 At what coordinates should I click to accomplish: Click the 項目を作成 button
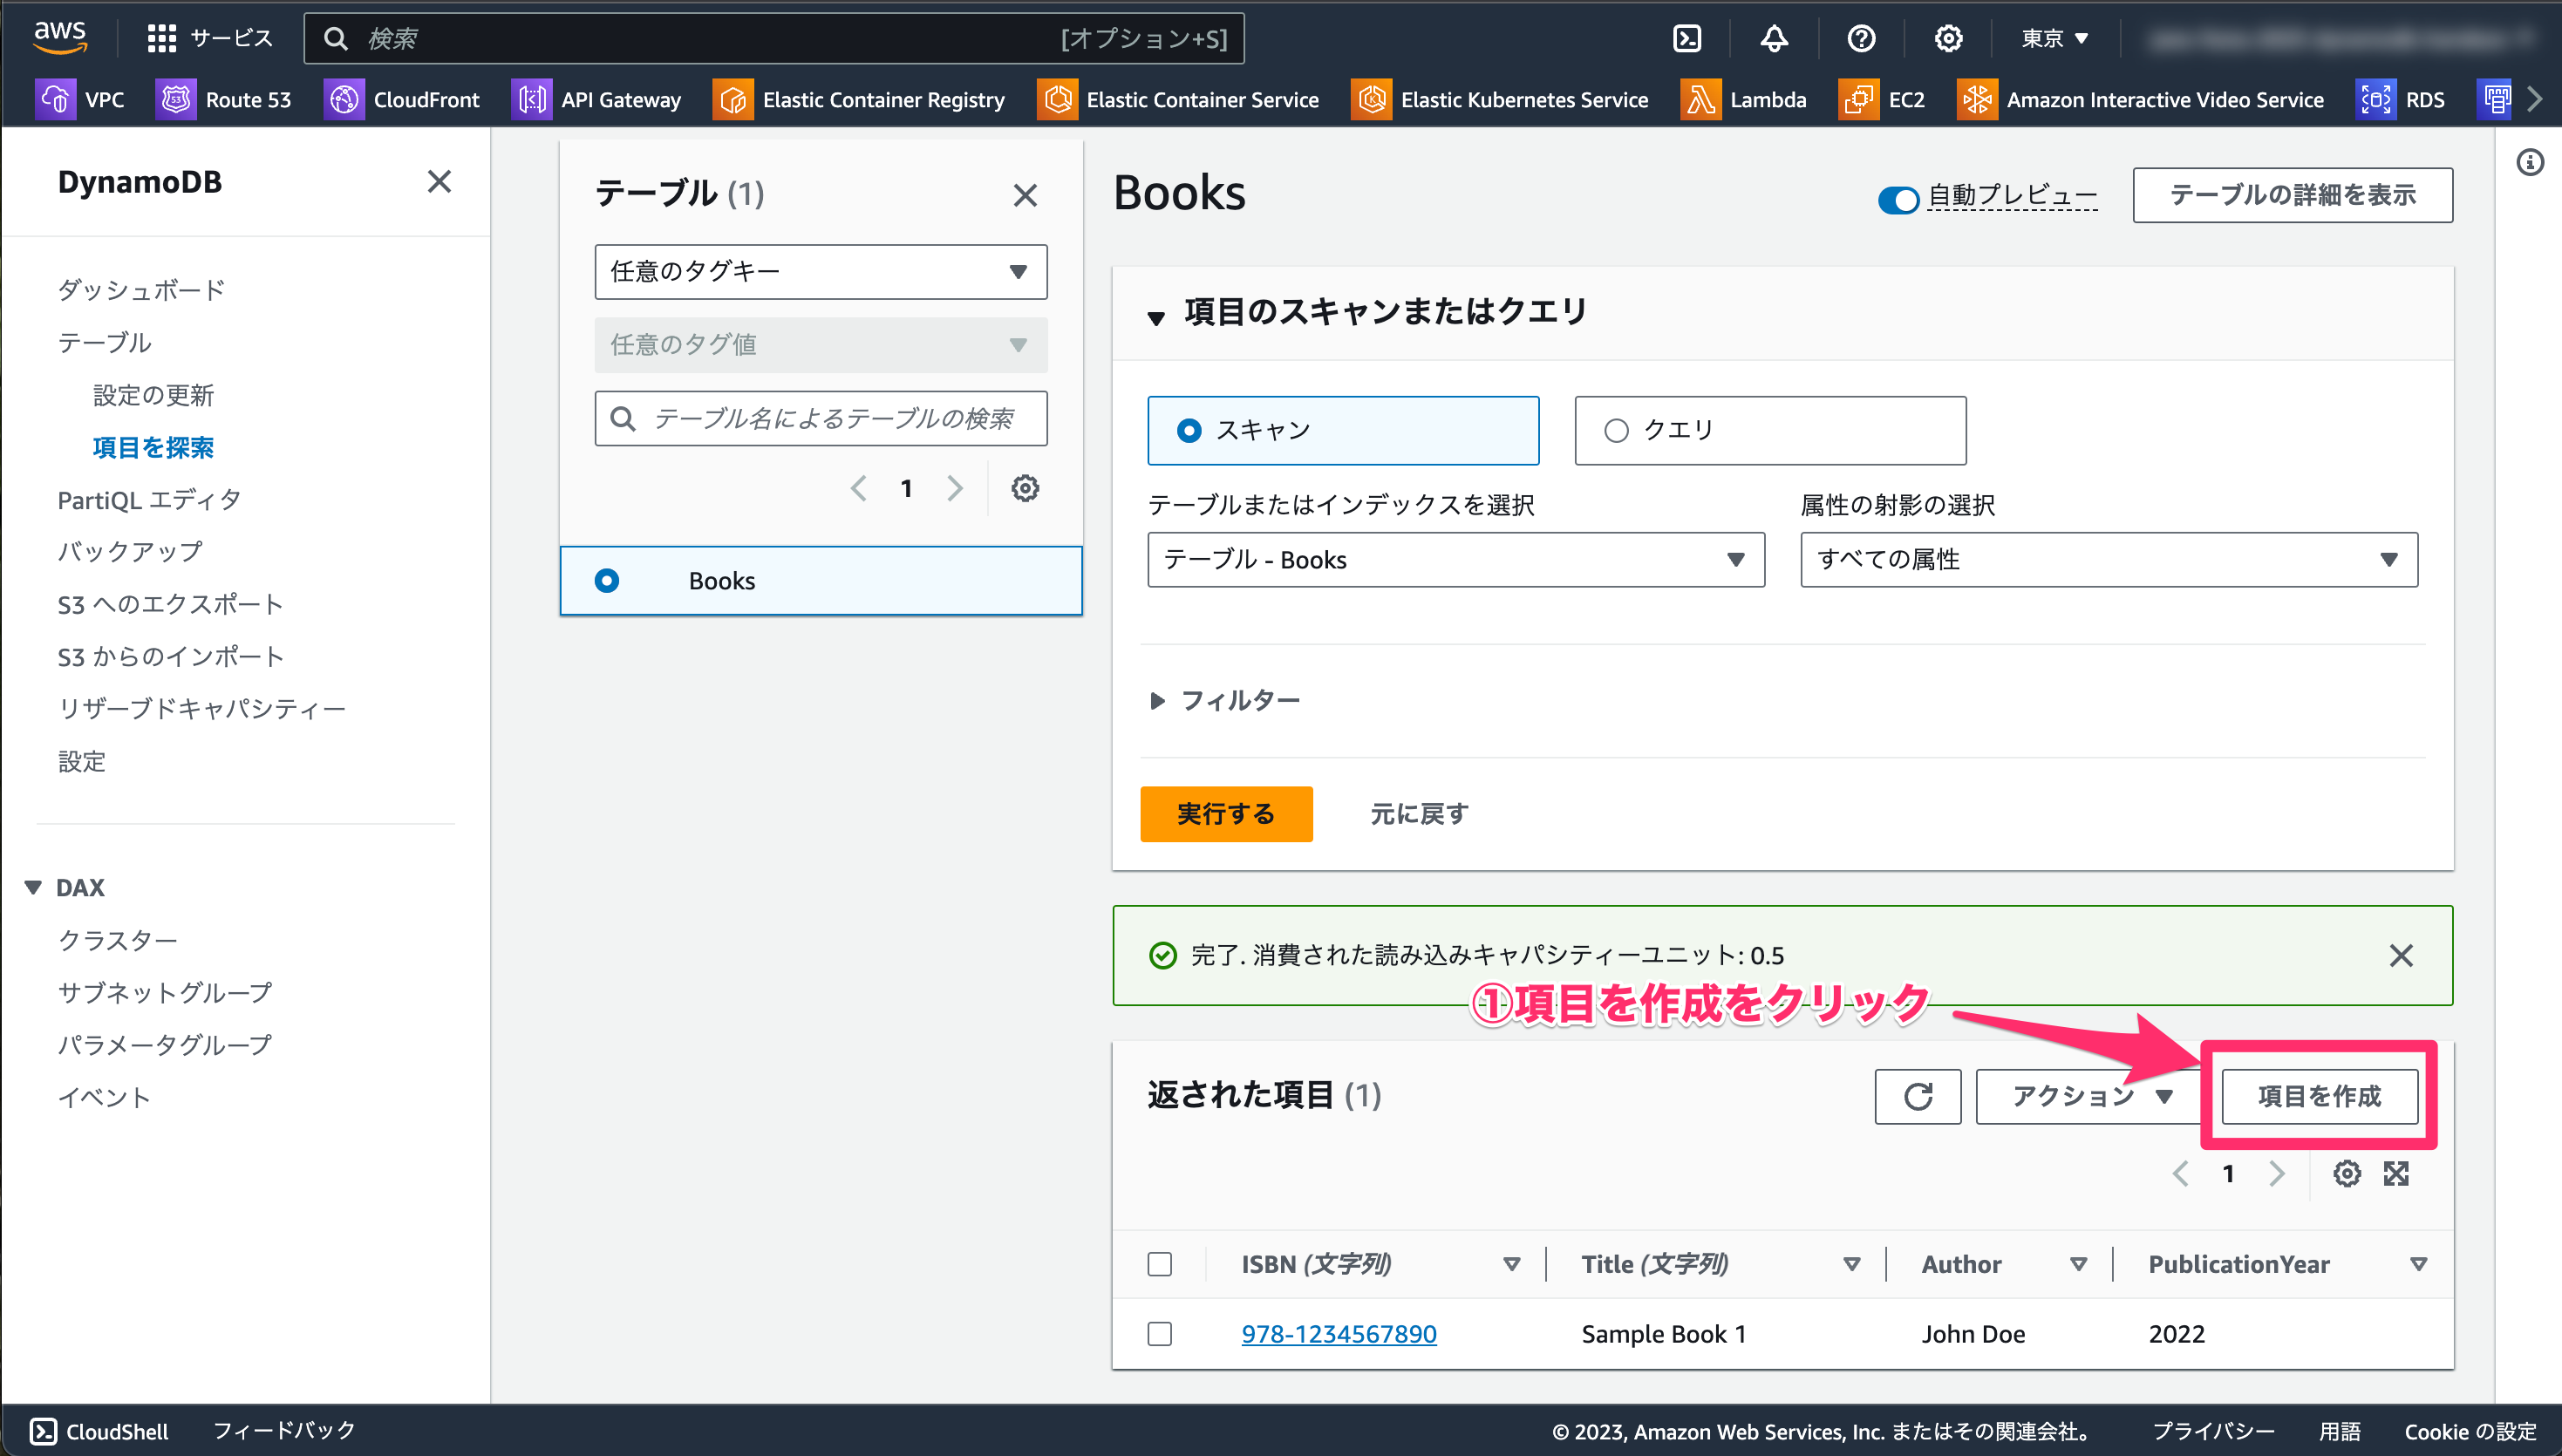coord(2319,1096)
